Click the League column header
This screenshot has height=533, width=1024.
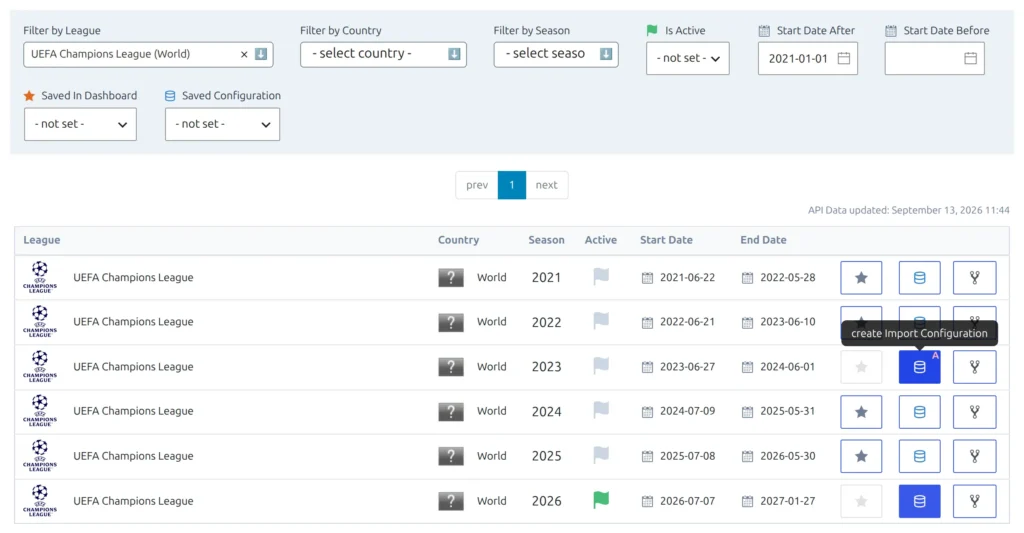[x=42, y=240]
